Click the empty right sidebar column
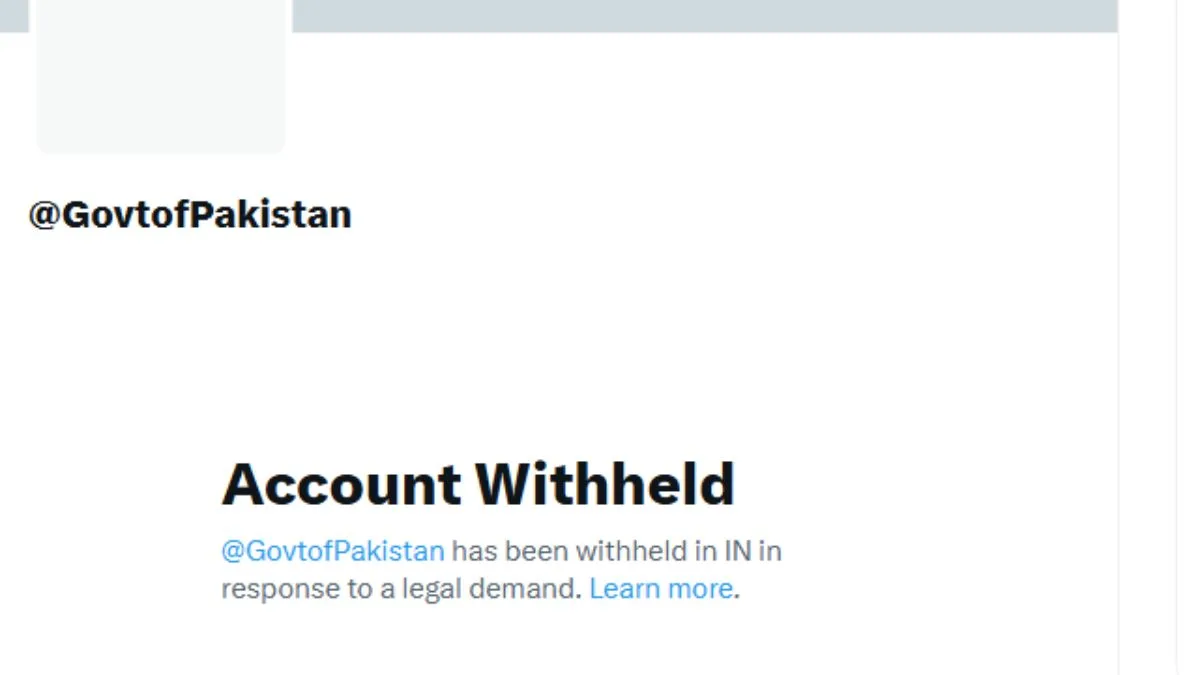The width and height of the screenshot is (1200, 675). [1160, 337]
